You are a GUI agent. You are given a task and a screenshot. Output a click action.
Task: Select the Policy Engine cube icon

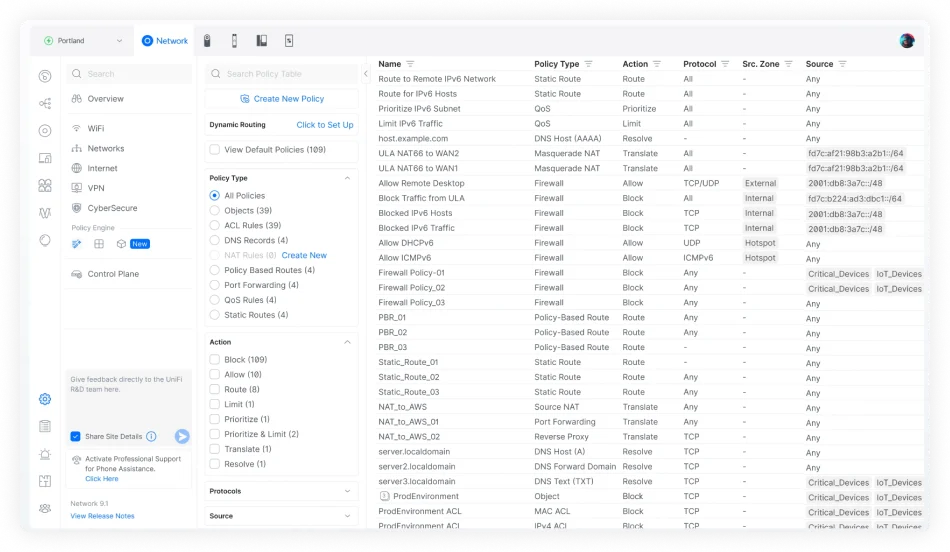tap(121, 244)
